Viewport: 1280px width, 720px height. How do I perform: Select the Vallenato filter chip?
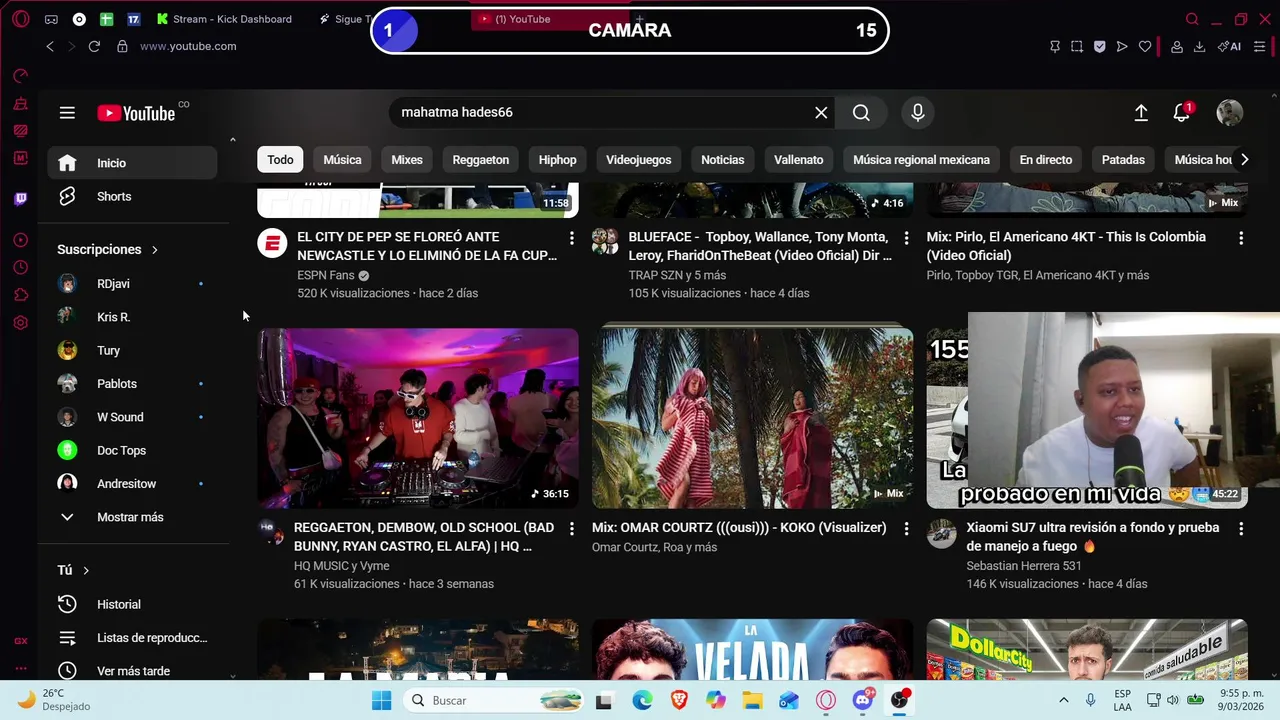tap(798, 160)
